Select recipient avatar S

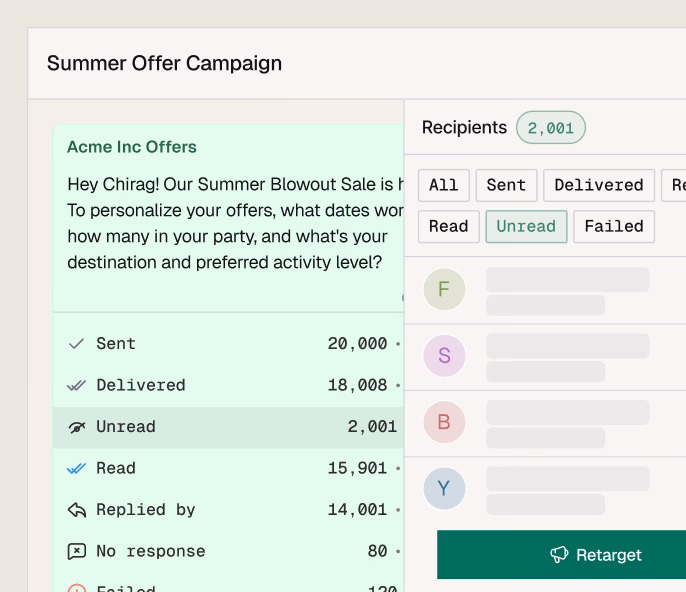pos(444,356)
